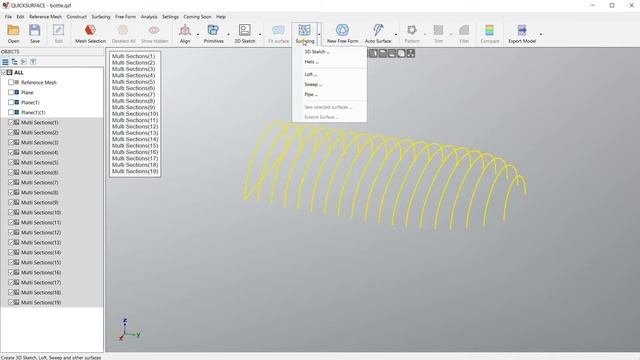Open the Coming Soon menu
This screenshot has width=640, height=360.
click(x=197, y=17)
